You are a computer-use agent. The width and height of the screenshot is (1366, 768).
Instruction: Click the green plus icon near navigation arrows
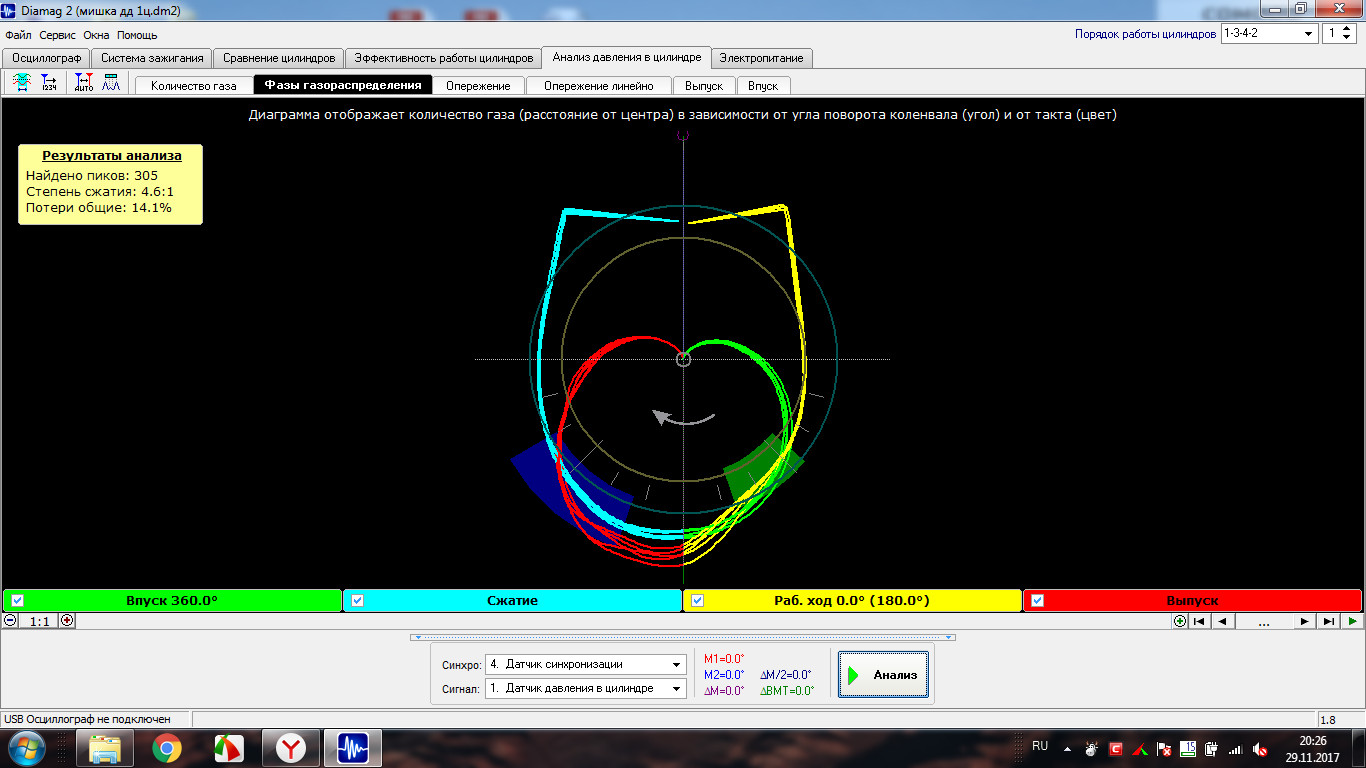pos(1180,621)
